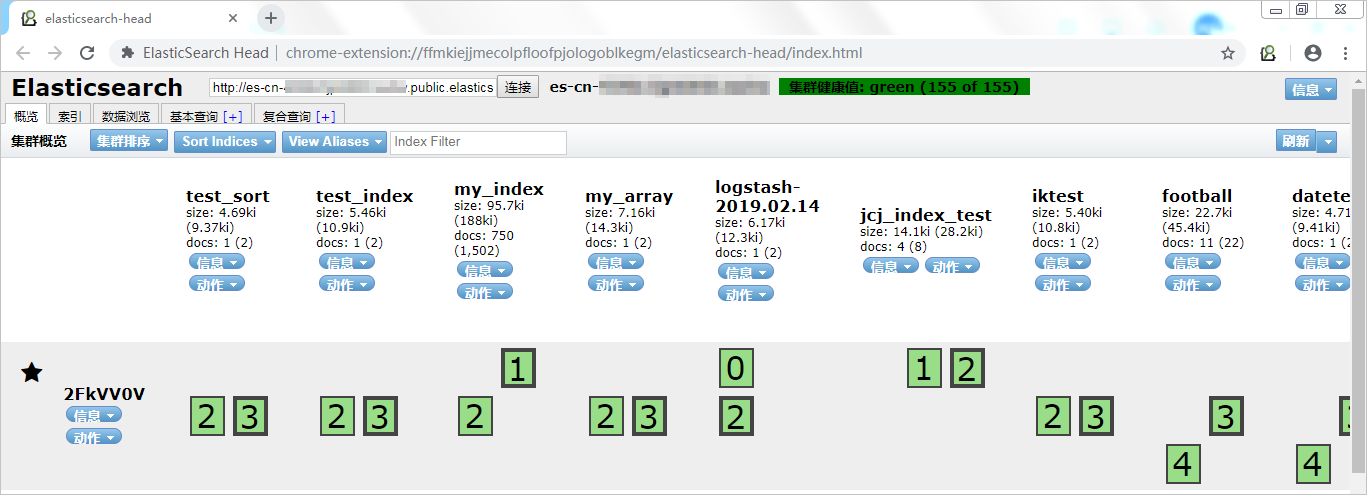The height and width of the screenshot is (495, 1367).
Task: Click the 连接 connect button
Action: (518, 88)
